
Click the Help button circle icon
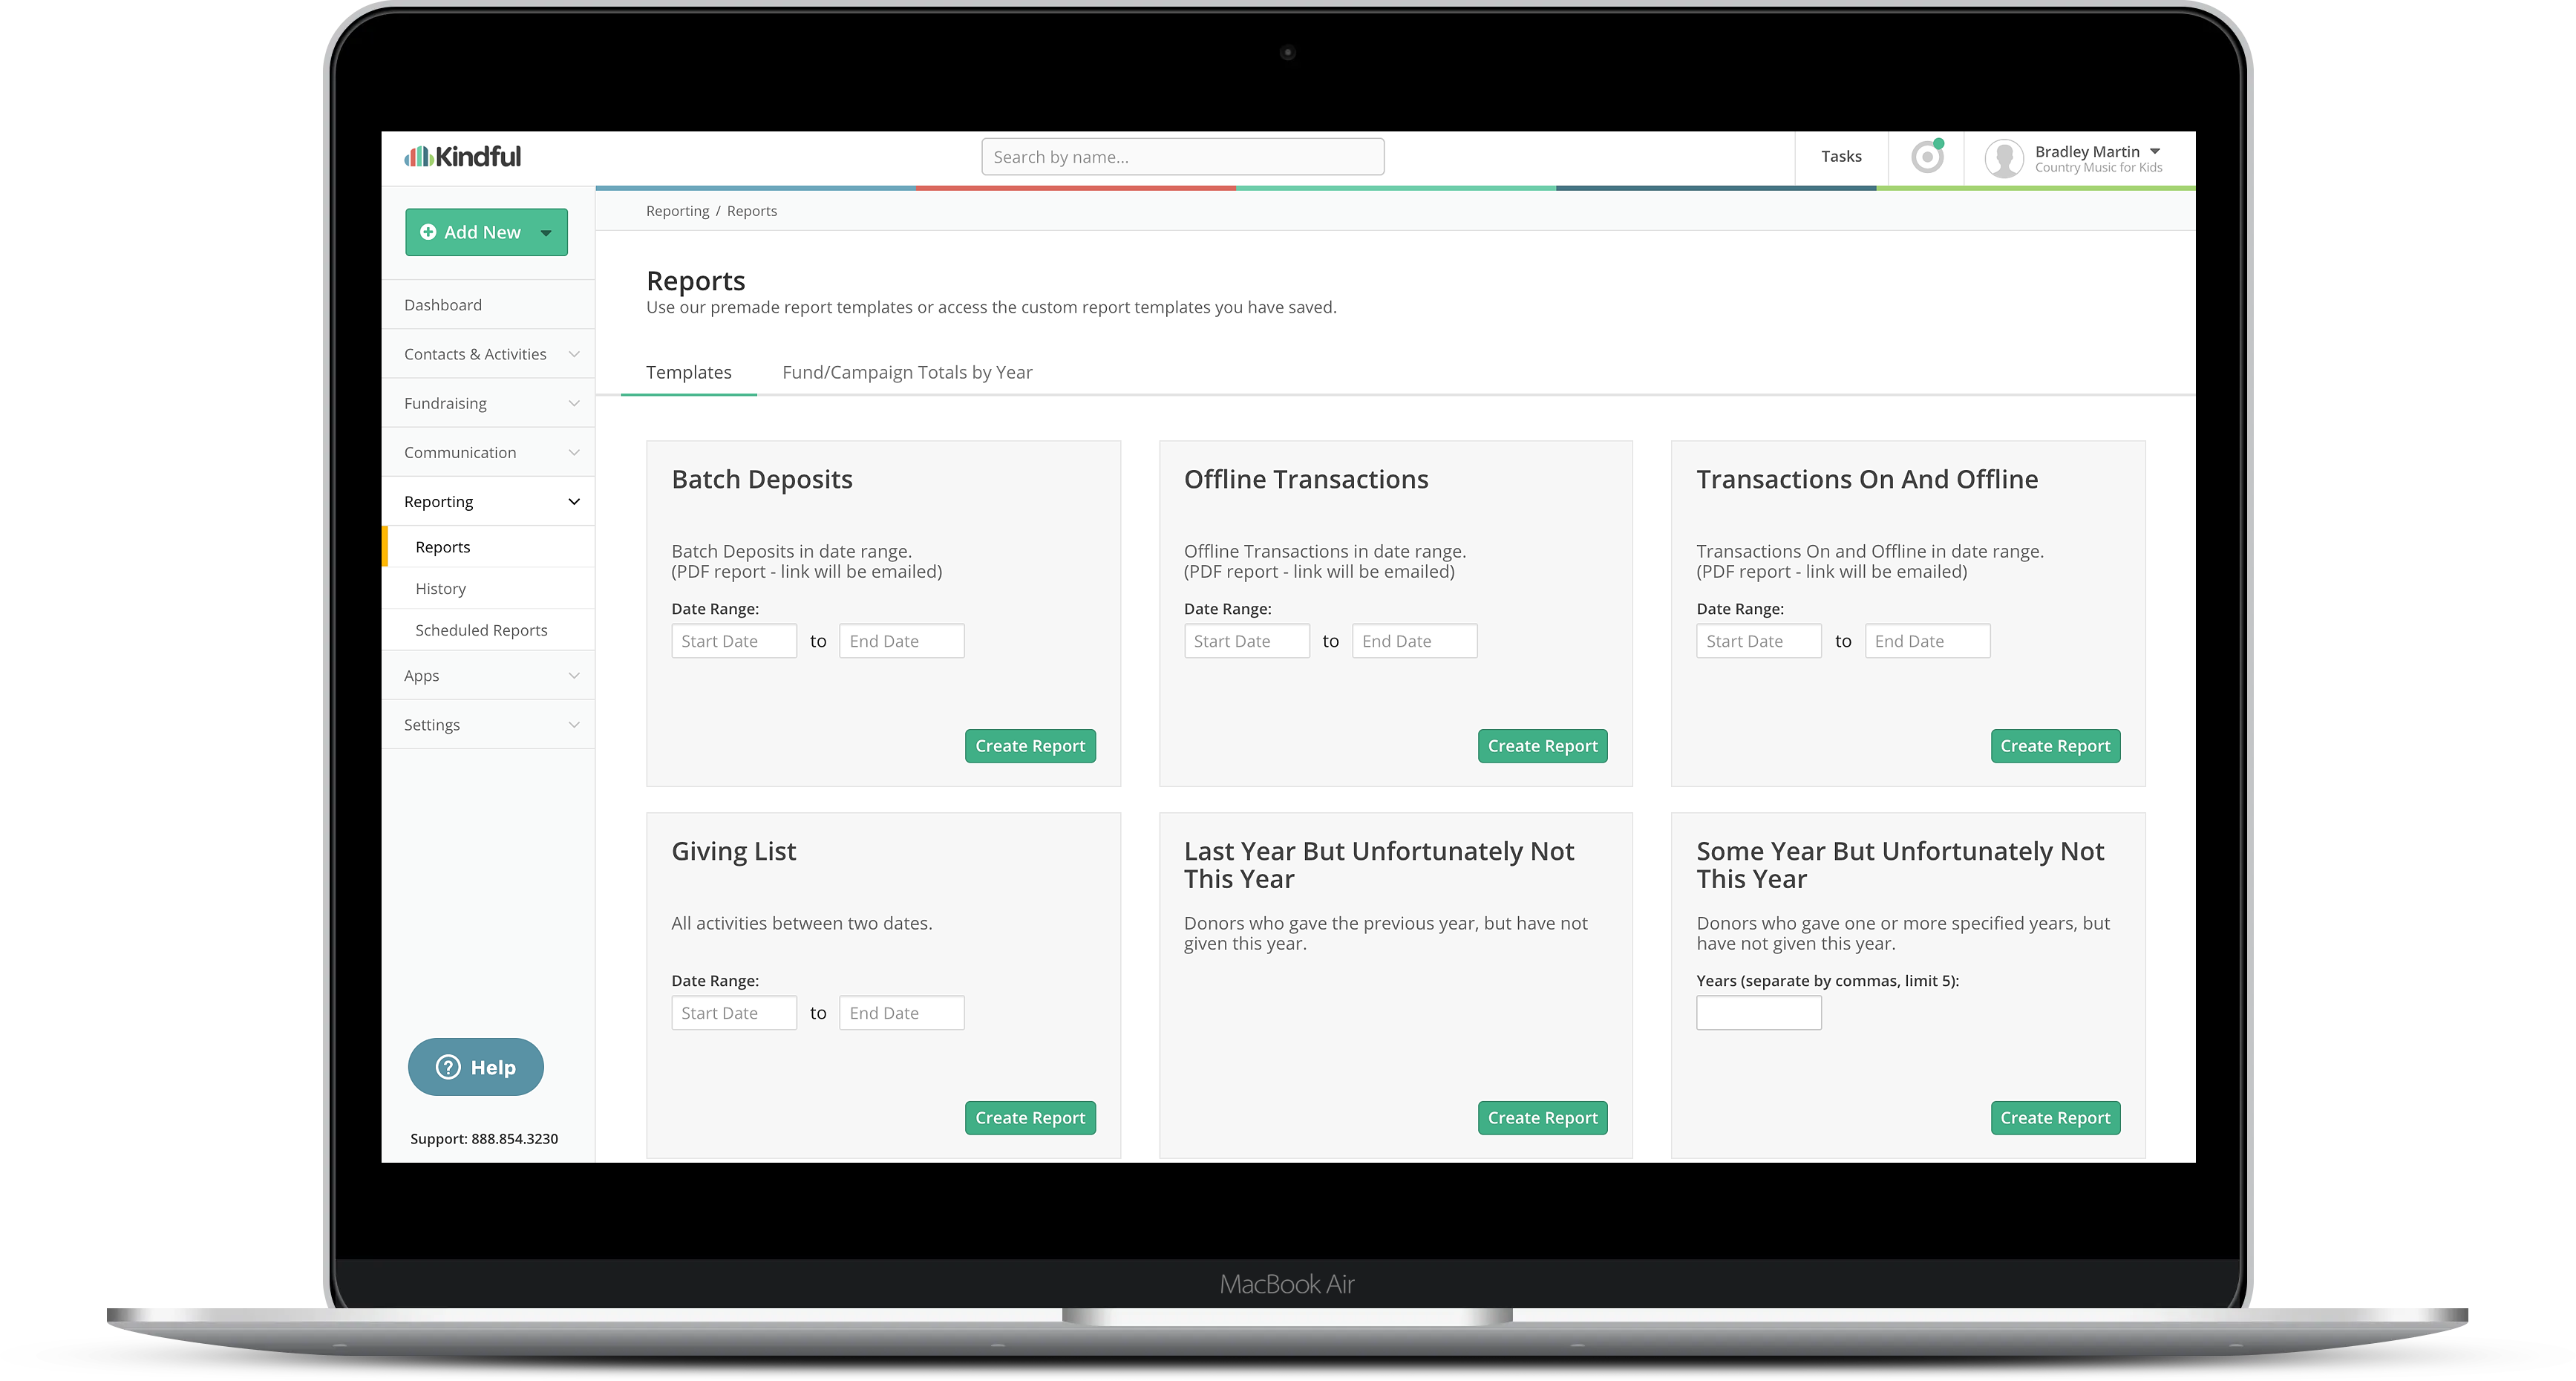coord(448,1067)
